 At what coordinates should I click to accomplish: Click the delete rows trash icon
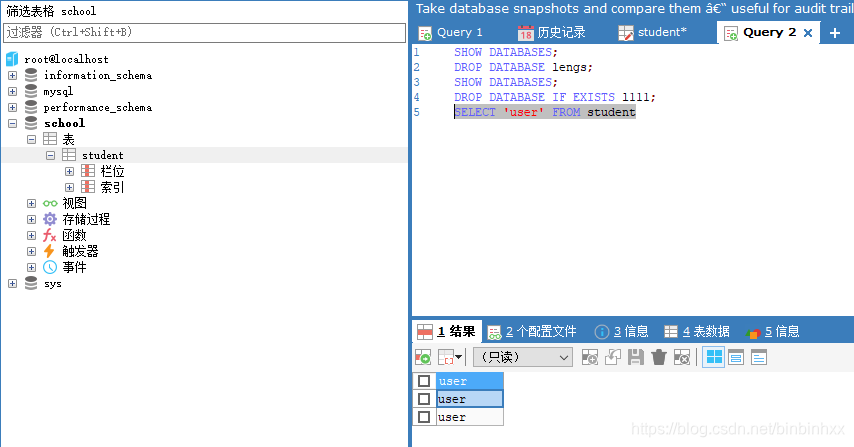point(659,358)
